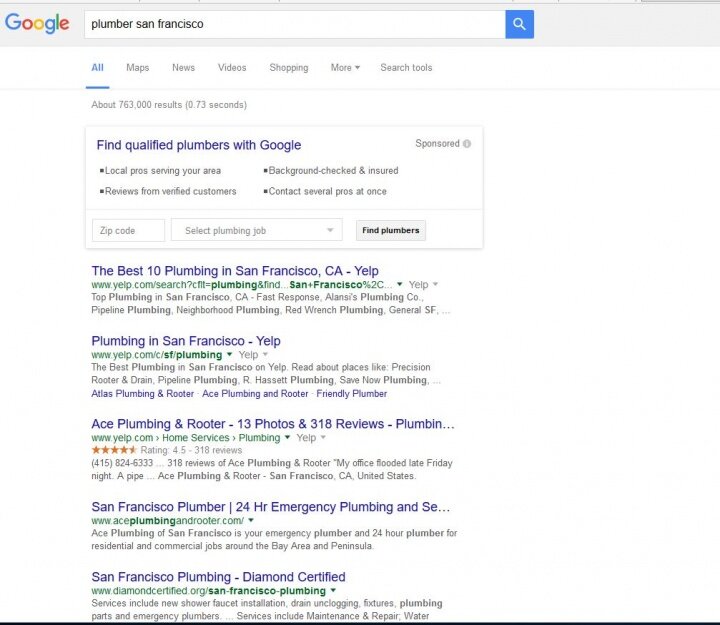Screen dimensions: 720x625
Task: Click the 4.5 star rating icons
Action: (x=114, y=450)
